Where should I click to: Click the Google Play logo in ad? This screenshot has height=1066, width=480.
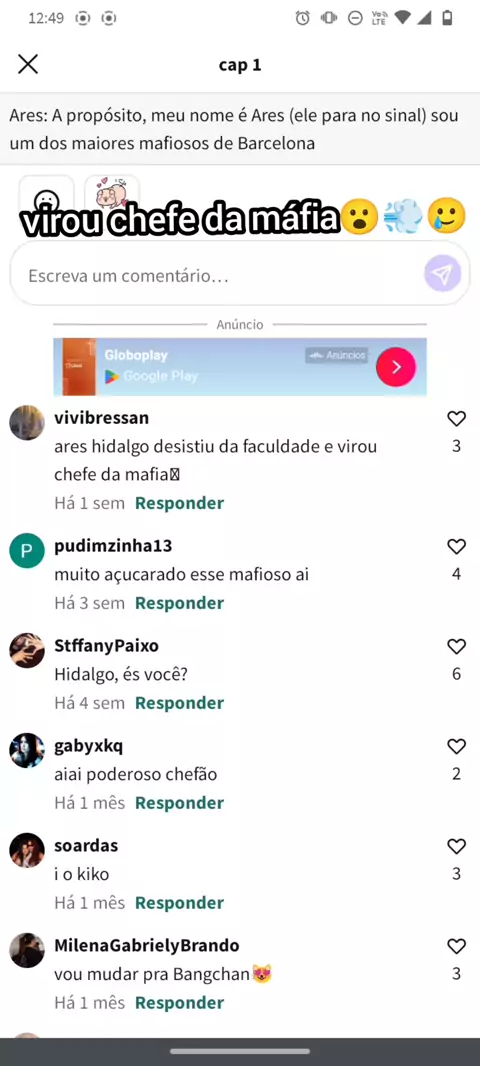[x=112, y=376]
